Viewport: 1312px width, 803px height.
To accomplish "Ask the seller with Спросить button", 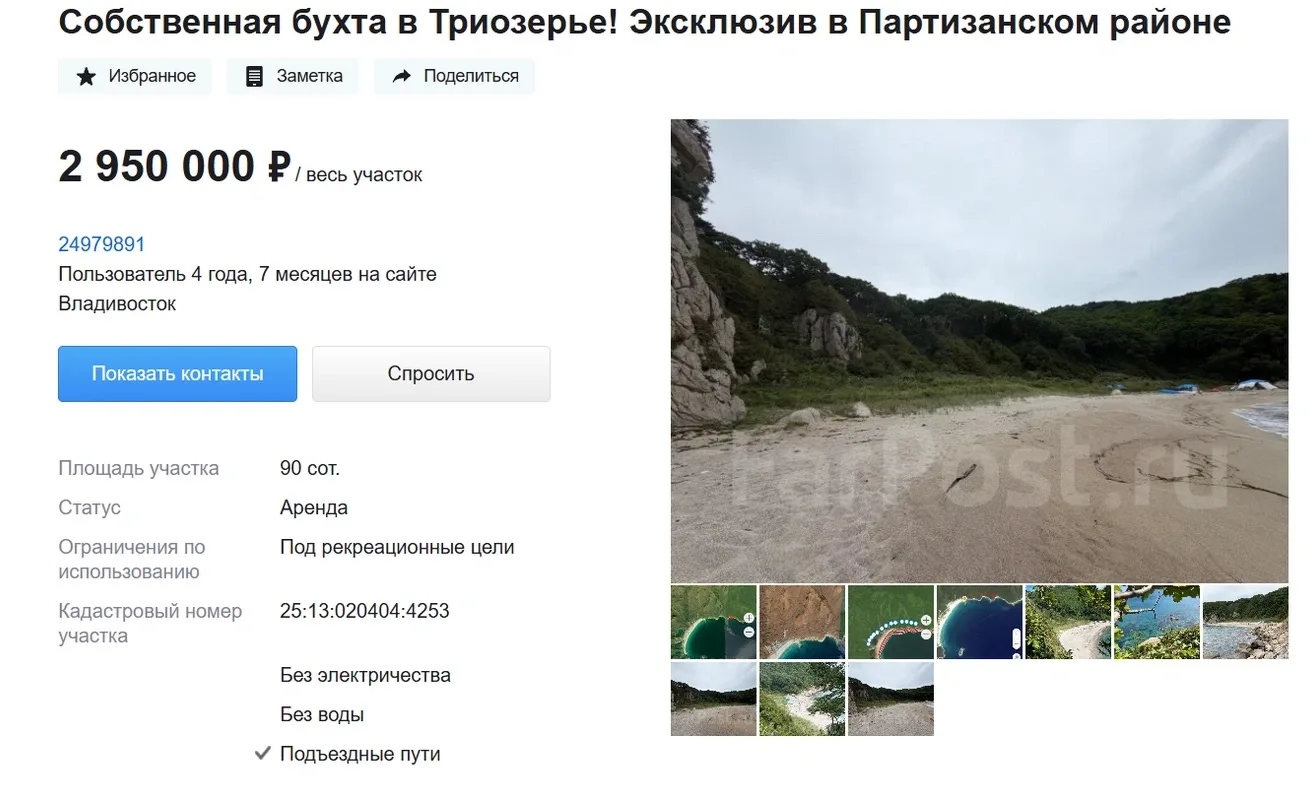I will [431, 374].
